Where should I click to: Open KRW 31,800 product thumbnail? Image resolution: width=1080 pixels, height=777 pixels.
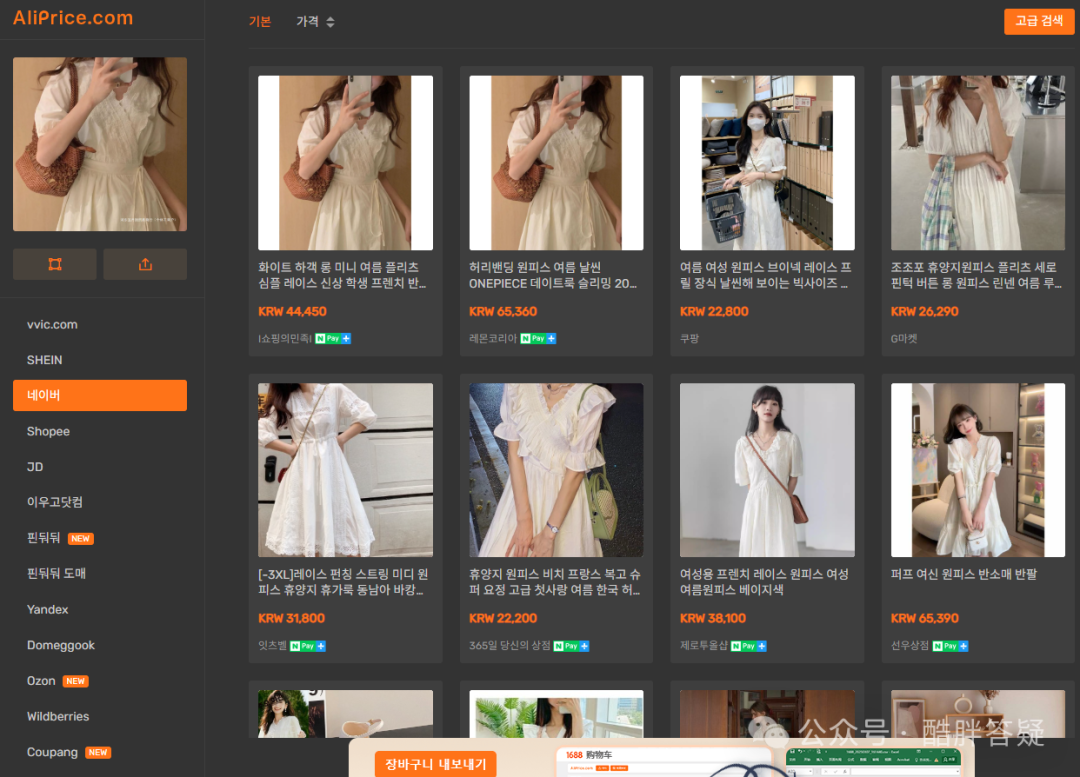[x=345, y=470]
